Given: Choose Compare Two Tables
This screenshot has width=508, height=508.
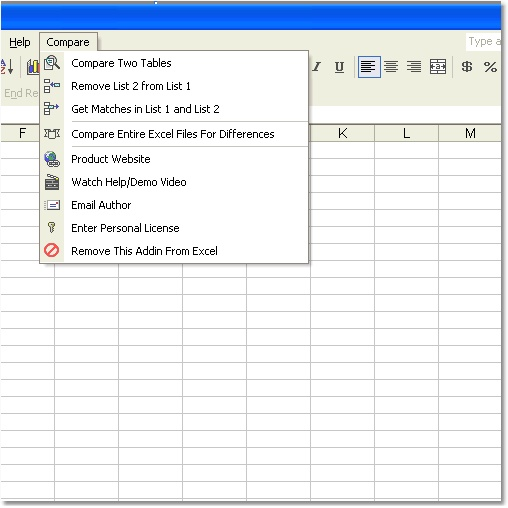Looking at the screenshot, I should pos(174,63).
